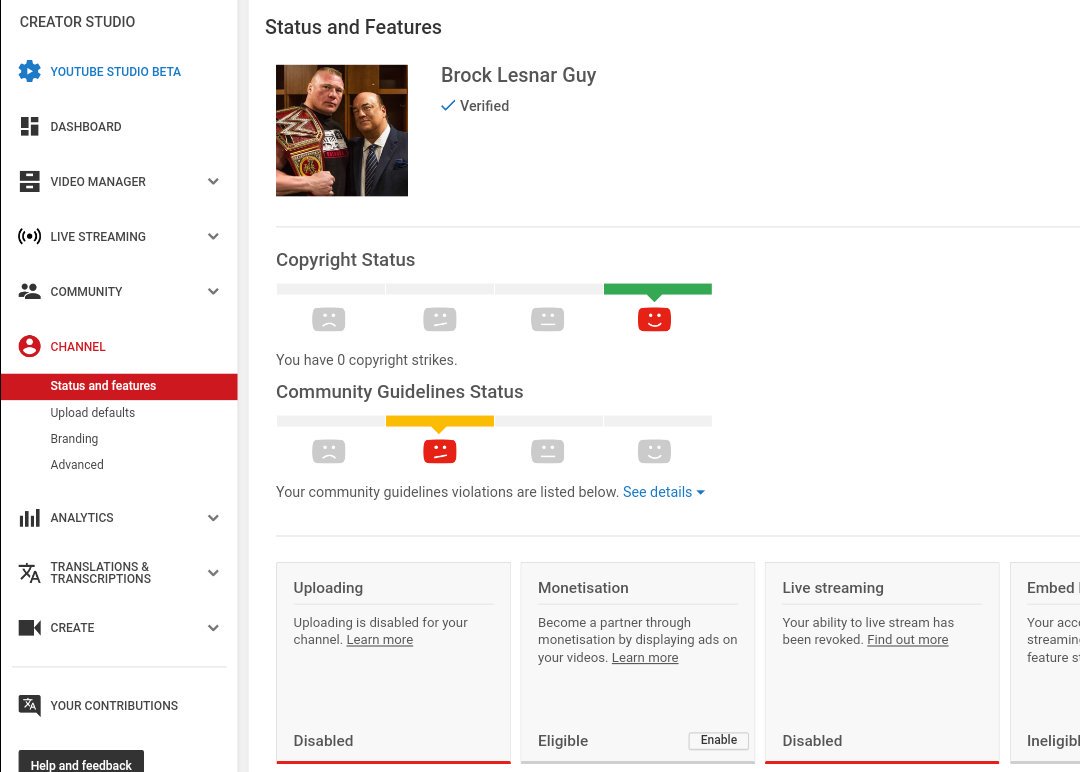Screen dimensions: 1080x772
Task: Click the Create video camera icon
Action: tap(29, 627)
